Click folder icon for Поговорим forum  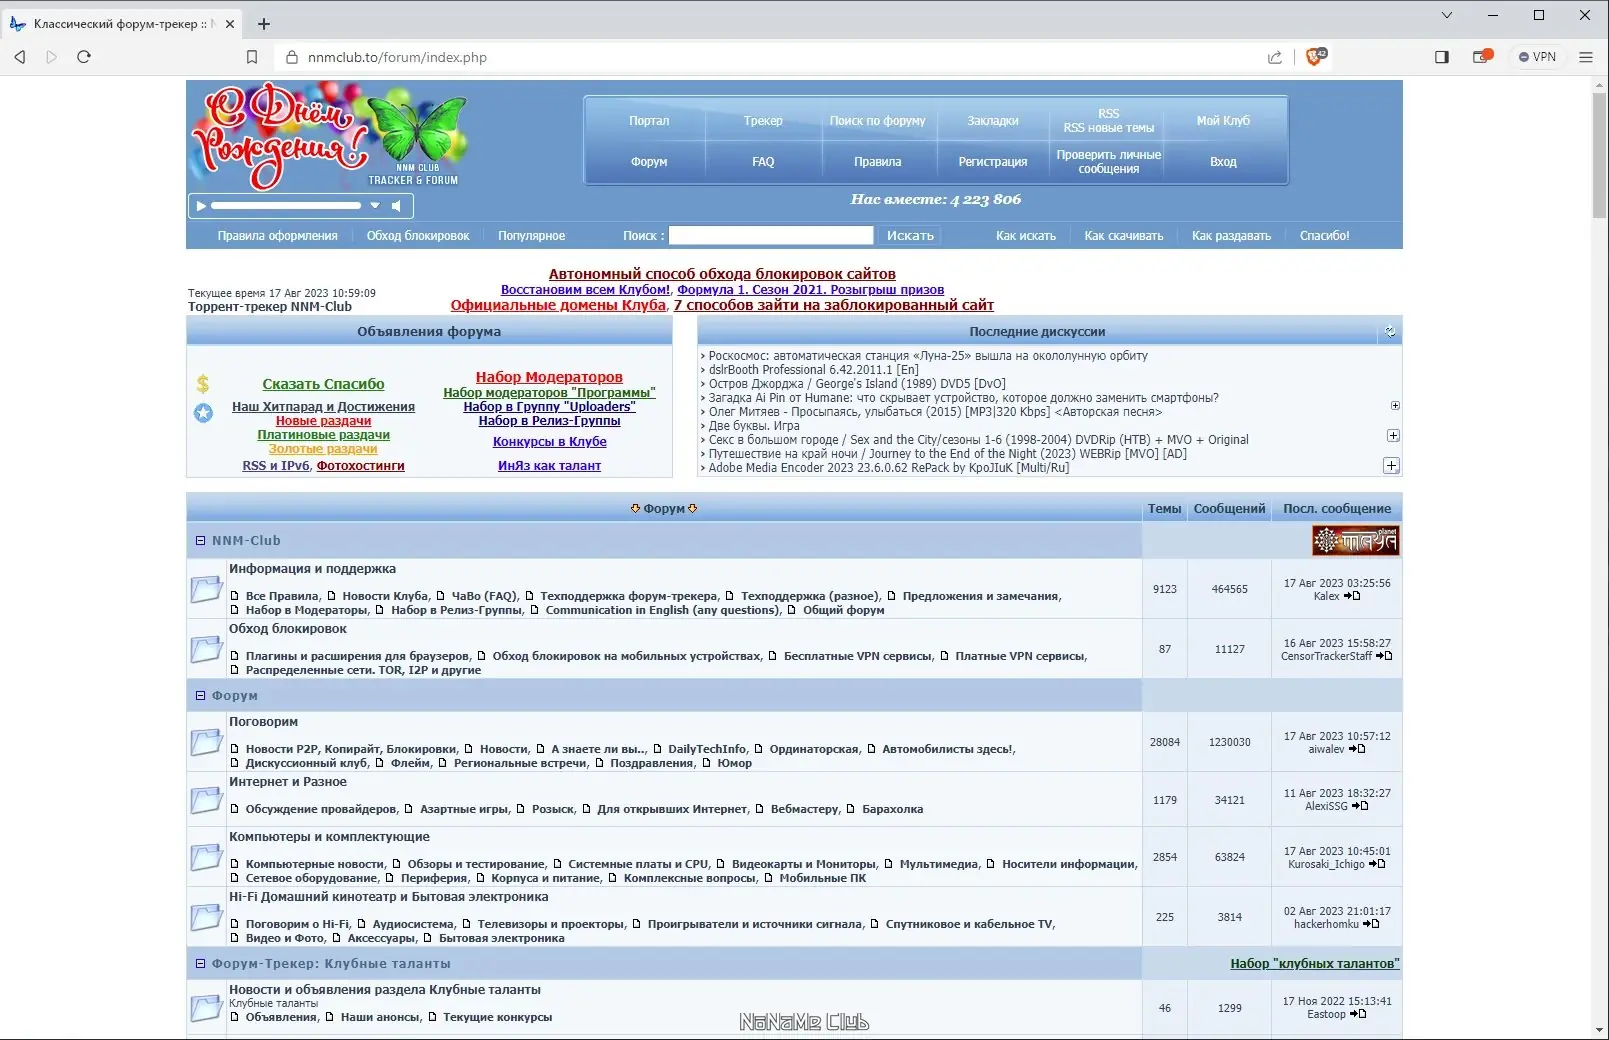pos(207,742)
